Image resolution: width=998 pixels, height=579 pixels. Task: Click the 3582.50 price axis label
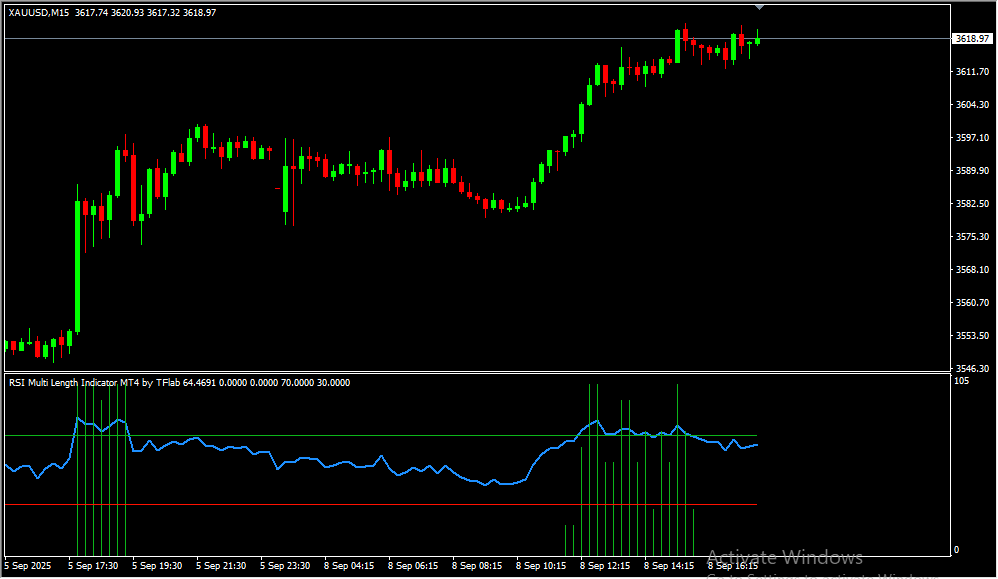(972, 204)
